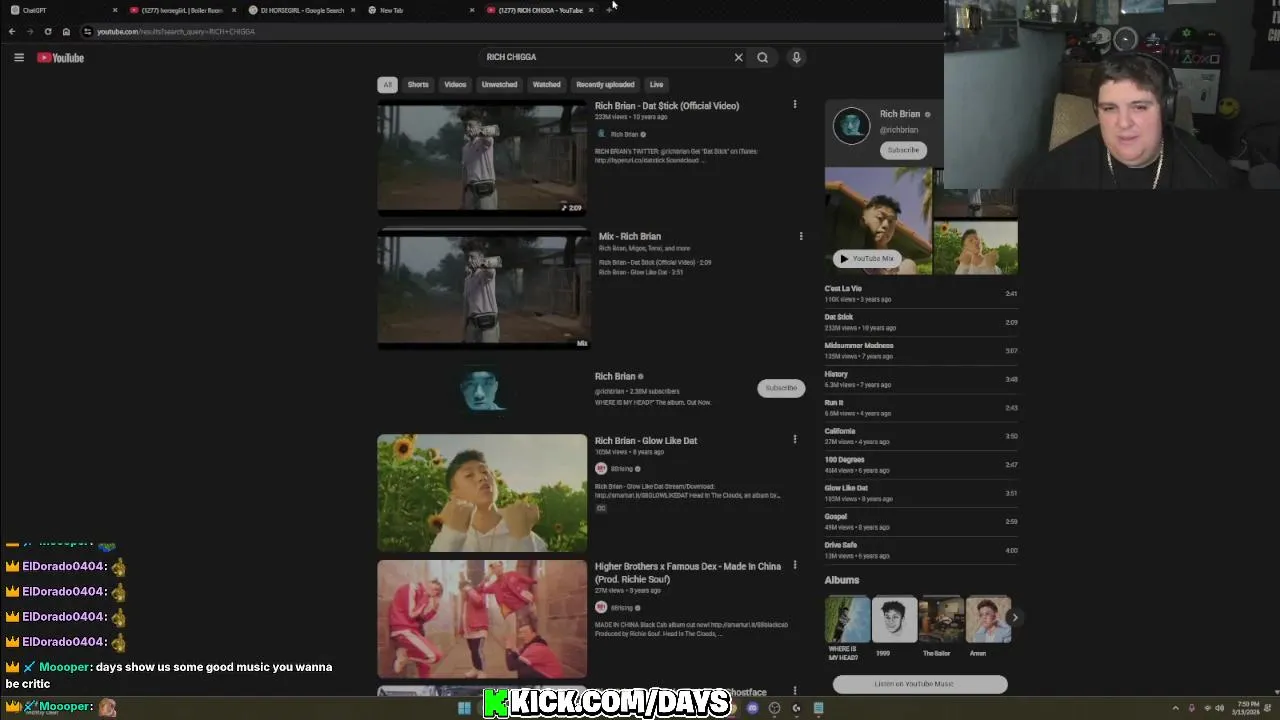This screenshot has height=720, width=1280.
Task: Open Mix - Rich Brian title link
Action: pyautogui.click(x=630, y=237)
